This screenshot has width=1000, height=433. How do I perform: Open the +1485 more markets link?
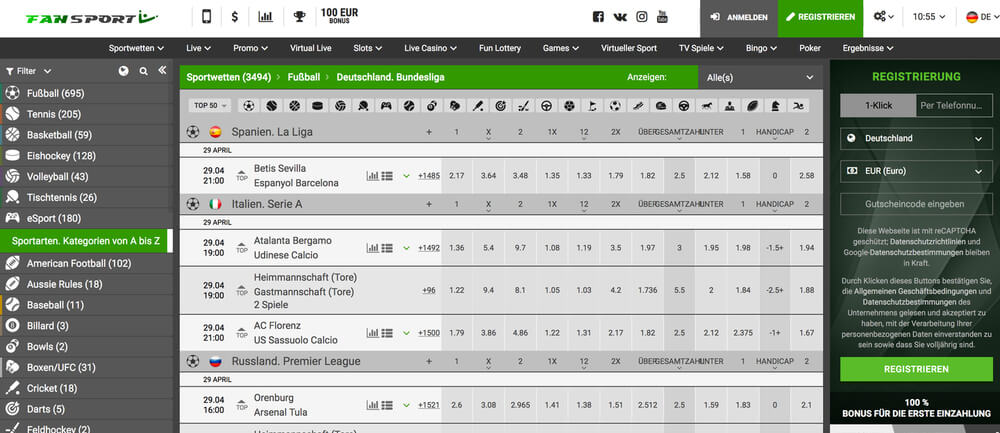coord(429,175)
